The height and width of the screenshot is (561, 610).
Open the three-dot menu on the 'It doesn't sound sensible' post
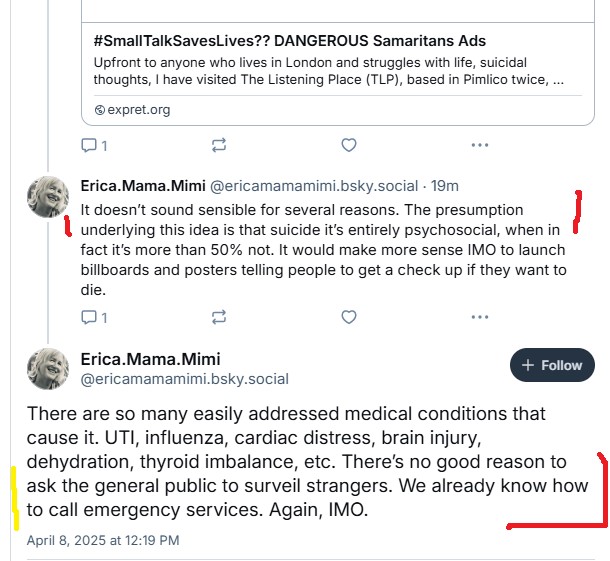pyautogui.click(x=479, y=317)
